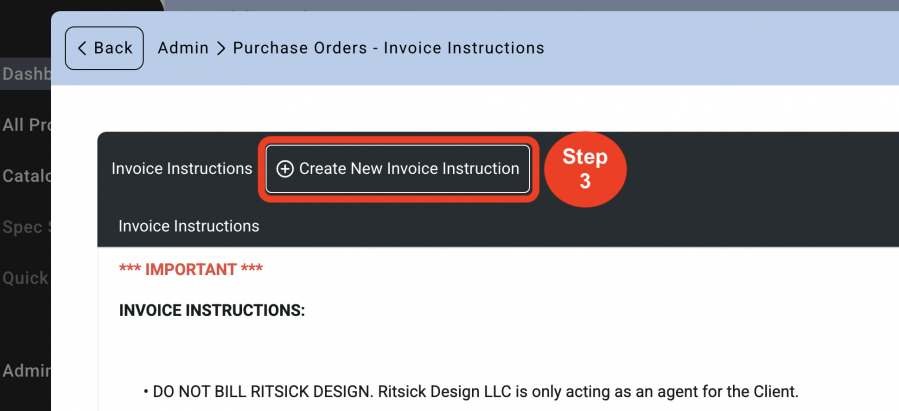Select Purchase Orders - Invoice Instructions breadcrumb
The width and height of the screenshot is (899, 411).
(388, 48)
